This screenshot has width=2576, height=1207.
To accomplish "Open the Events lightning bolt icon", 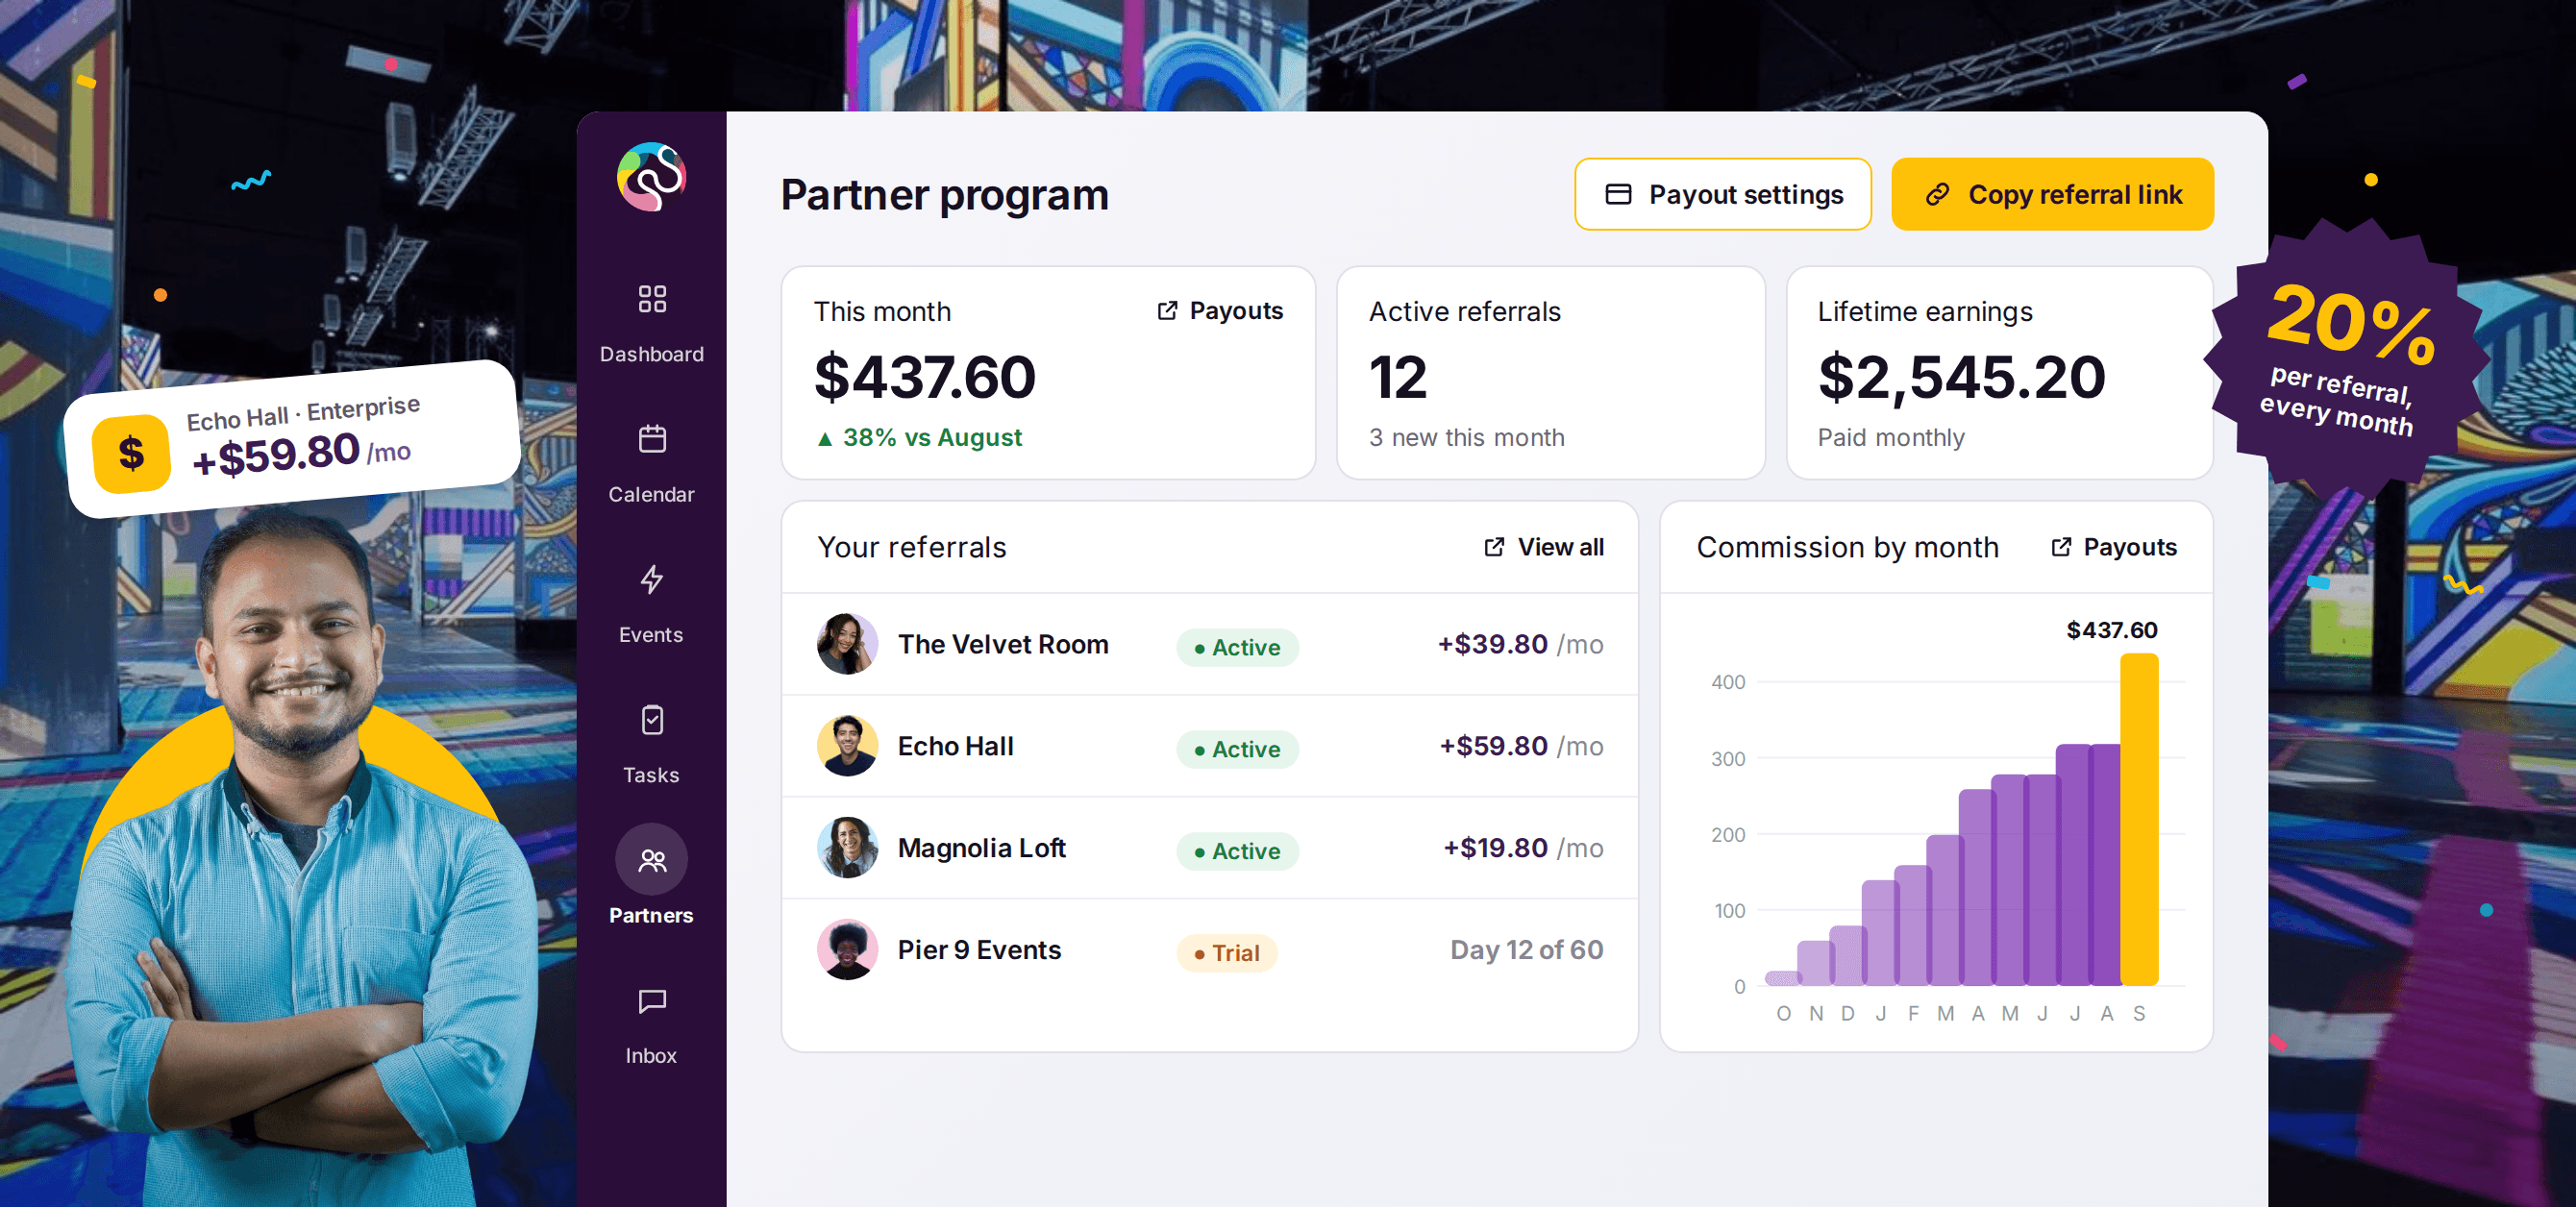I will [x=652, y=579].
